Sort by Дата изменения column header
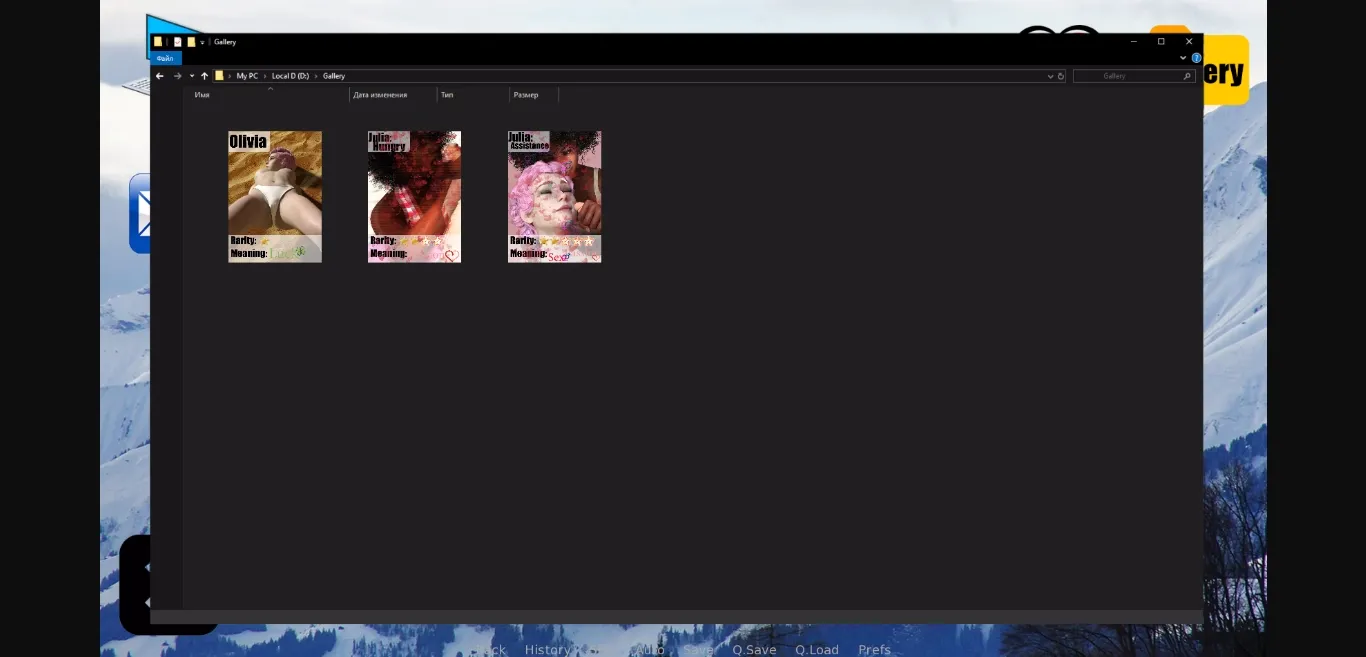The image size is (1366, 657). point(380,95)
